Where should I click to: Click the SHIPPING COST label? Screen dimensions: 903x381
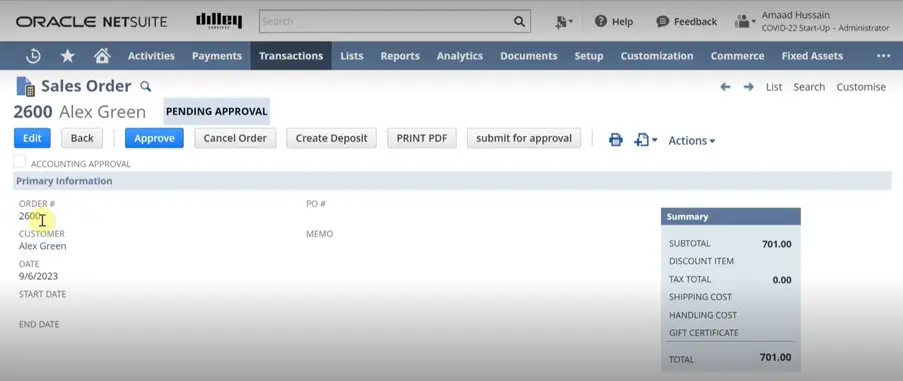[700, 297]
